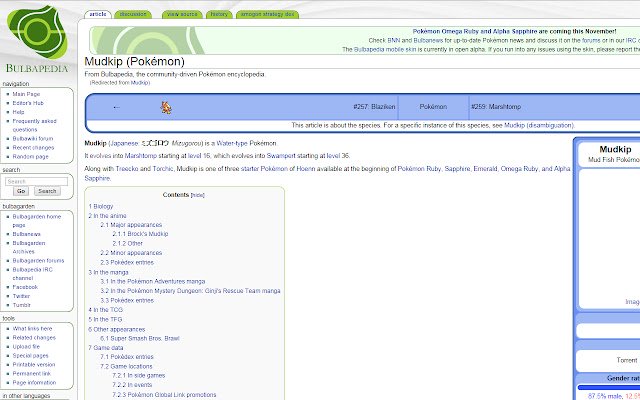
Task: Go to #259: Marshtomp entry
Action: tap(496, 107)
